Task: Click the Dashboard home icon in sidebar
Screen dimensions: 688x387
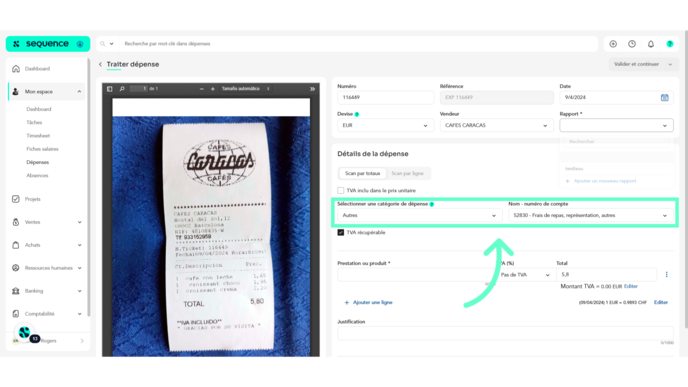Action: point(16,68)
